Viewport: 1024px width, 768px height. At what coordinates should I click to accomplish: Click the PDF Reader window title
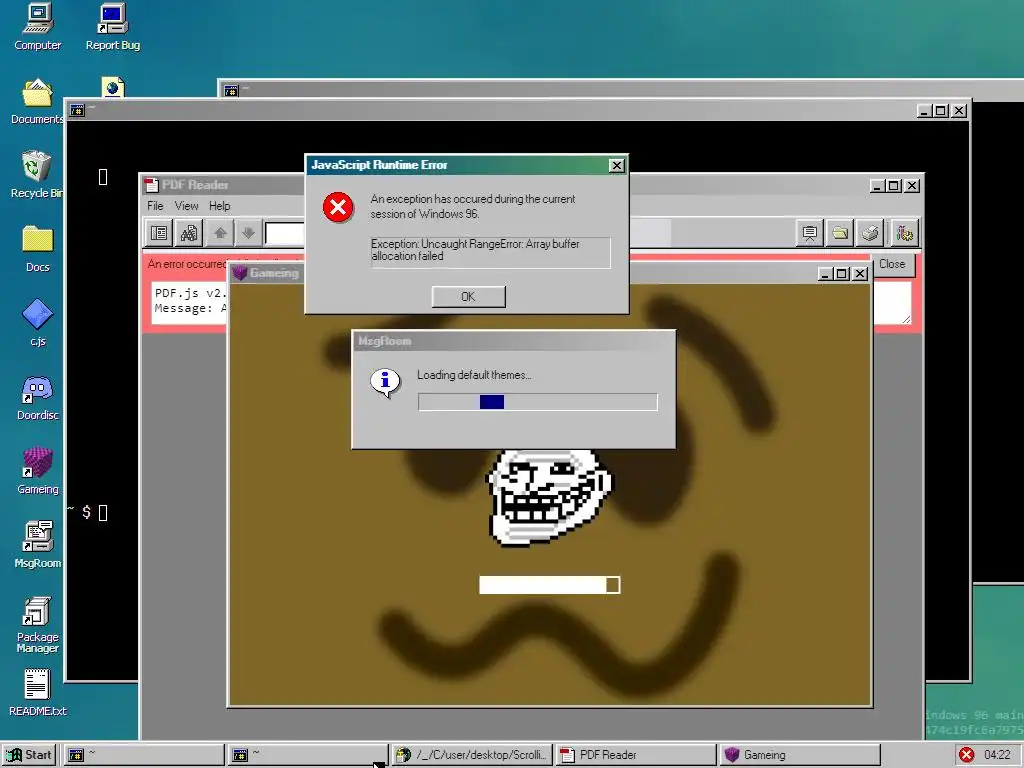[195, 185]
